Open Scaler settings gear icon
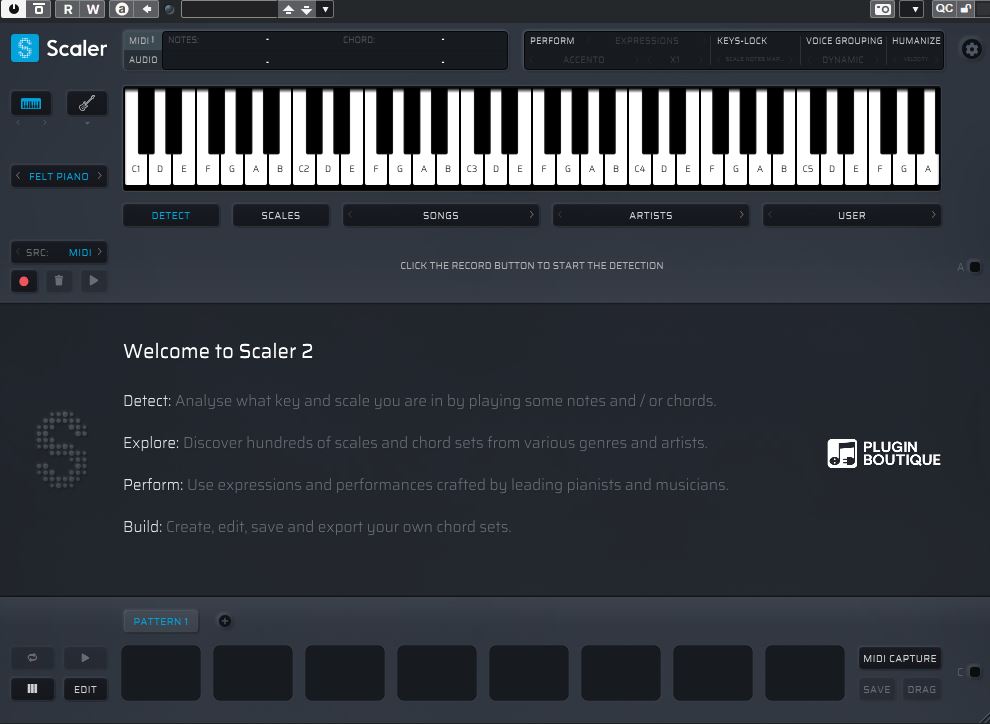Screen dimensions: 990x724 [971, 49]
